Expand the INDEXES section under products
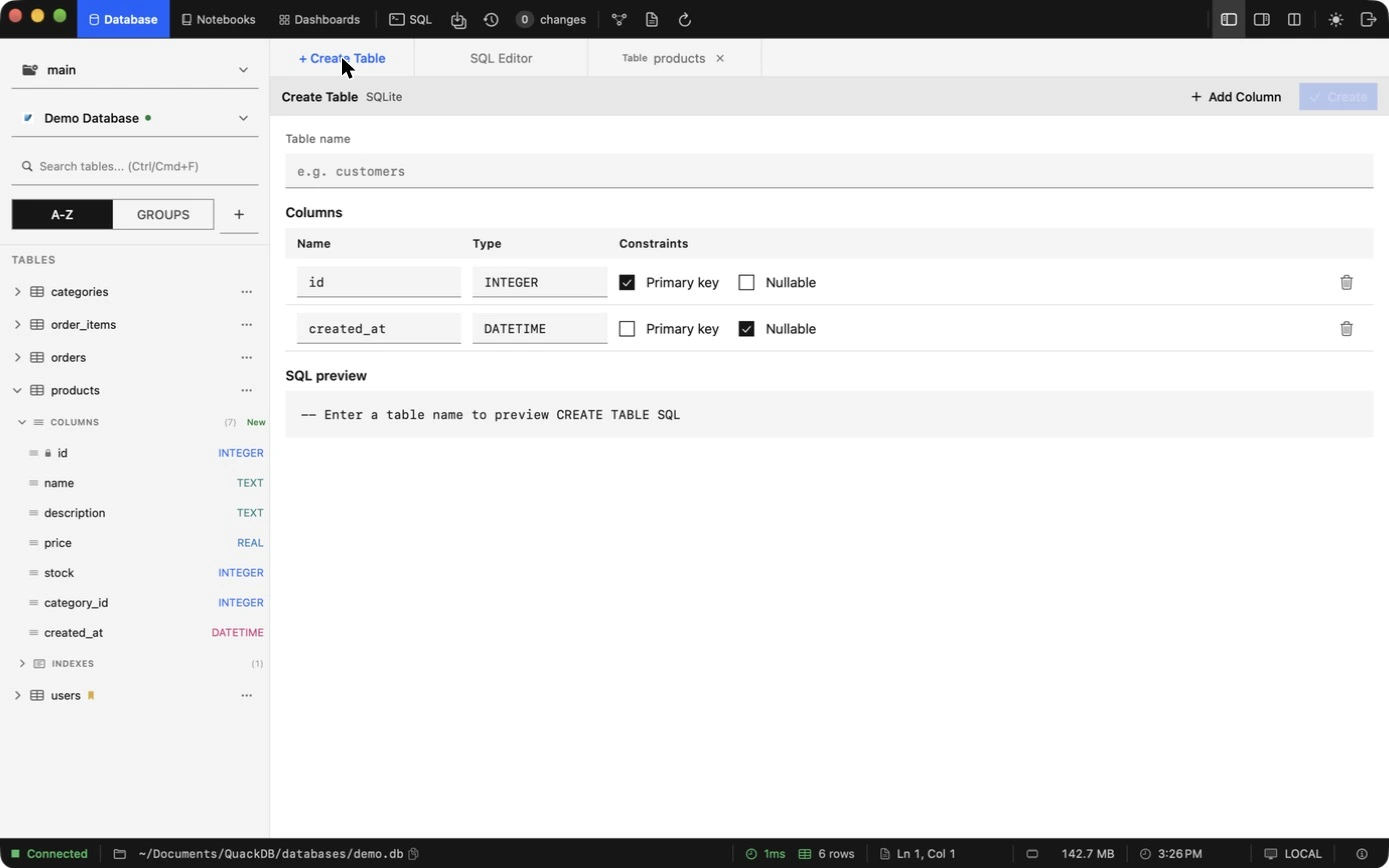Screen dimensions: 1389x868 point(22,664)
